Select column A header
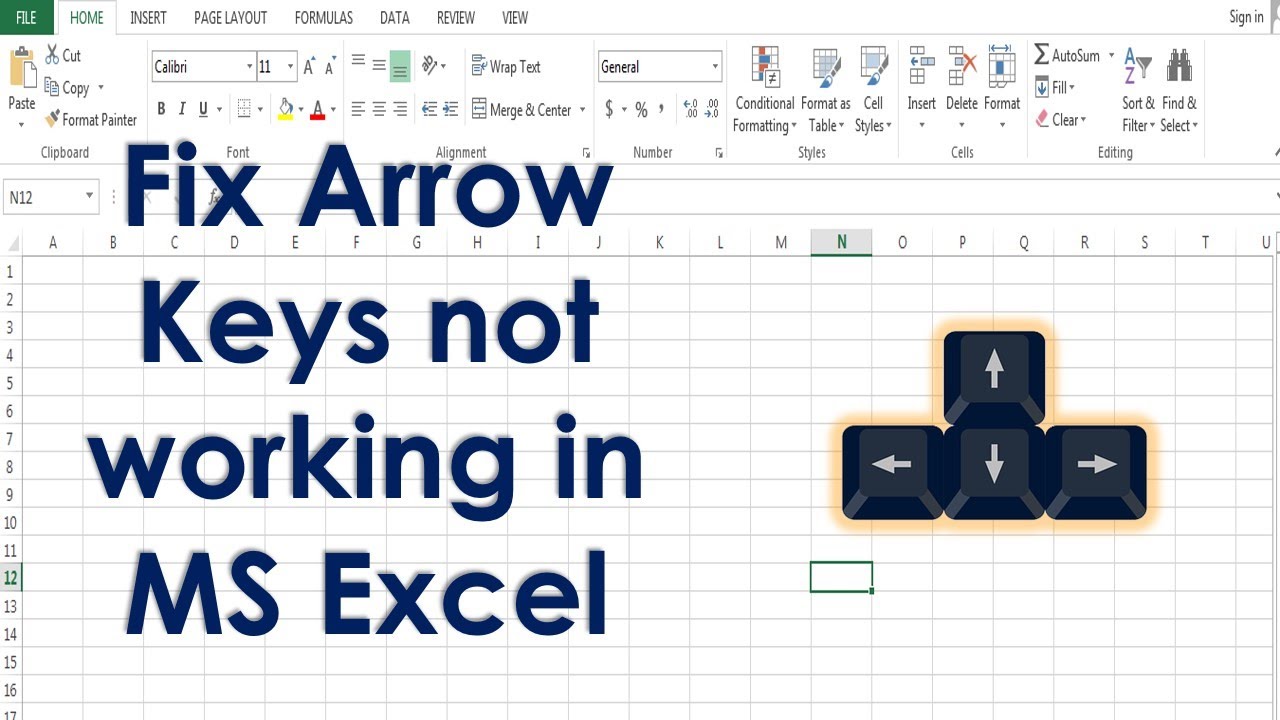 click(52, 242)
